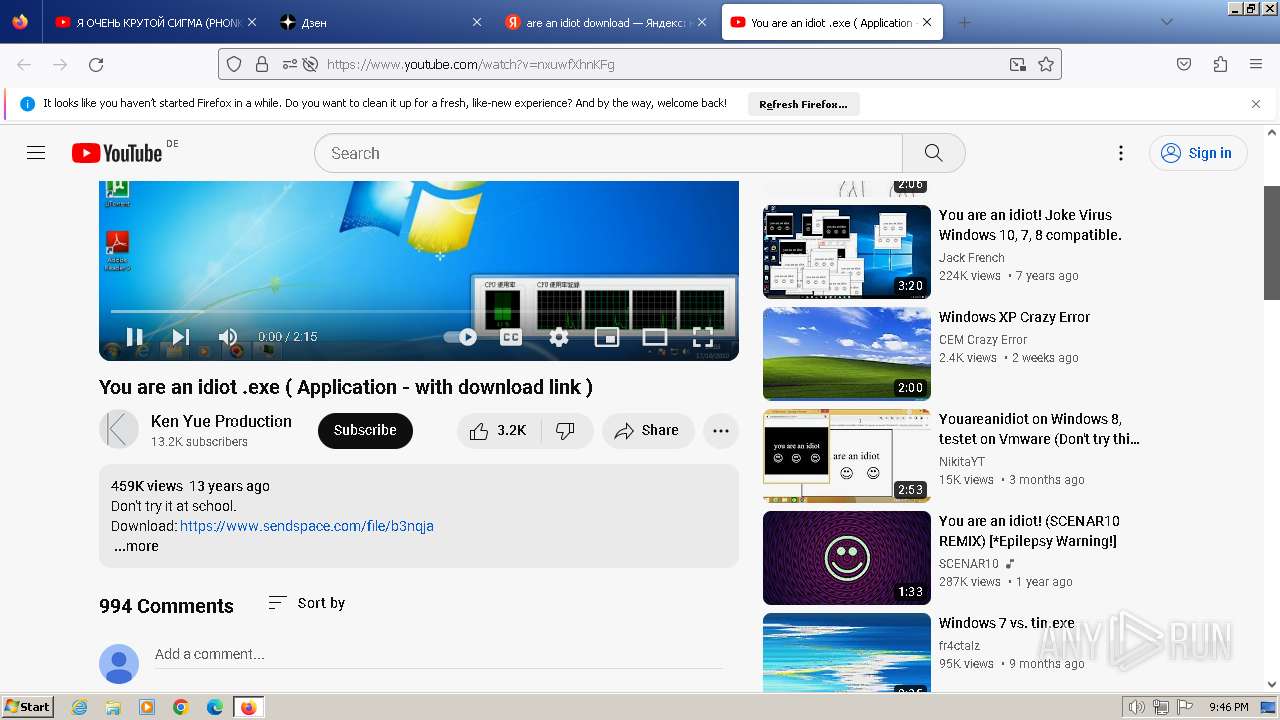Open YouTube hamburger guide menu
Viewport: 1280px width, 720px height.
point(36,153)
